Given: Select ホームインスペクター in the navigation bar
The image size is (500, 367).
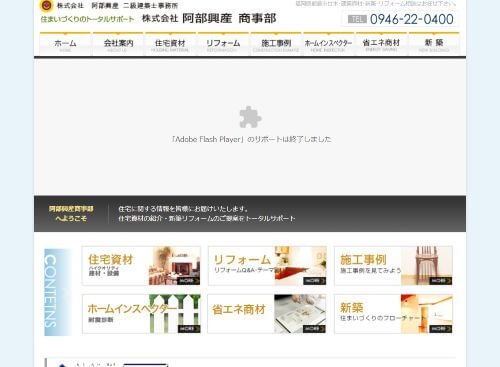Looking at the screenshot, I should tap(328, 44).
